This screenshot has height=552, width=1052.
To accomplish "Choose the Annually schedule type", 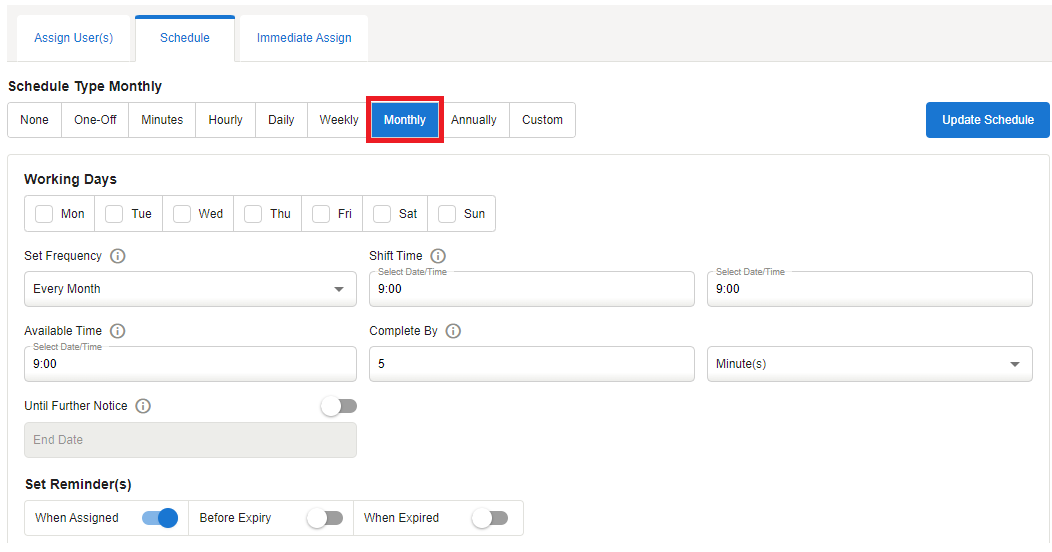I will pyautogui.click(x=473, y=120).
